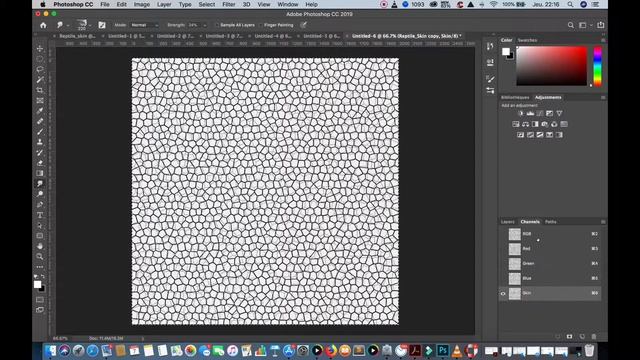Show the Red channel visibility

pos(503,249)
